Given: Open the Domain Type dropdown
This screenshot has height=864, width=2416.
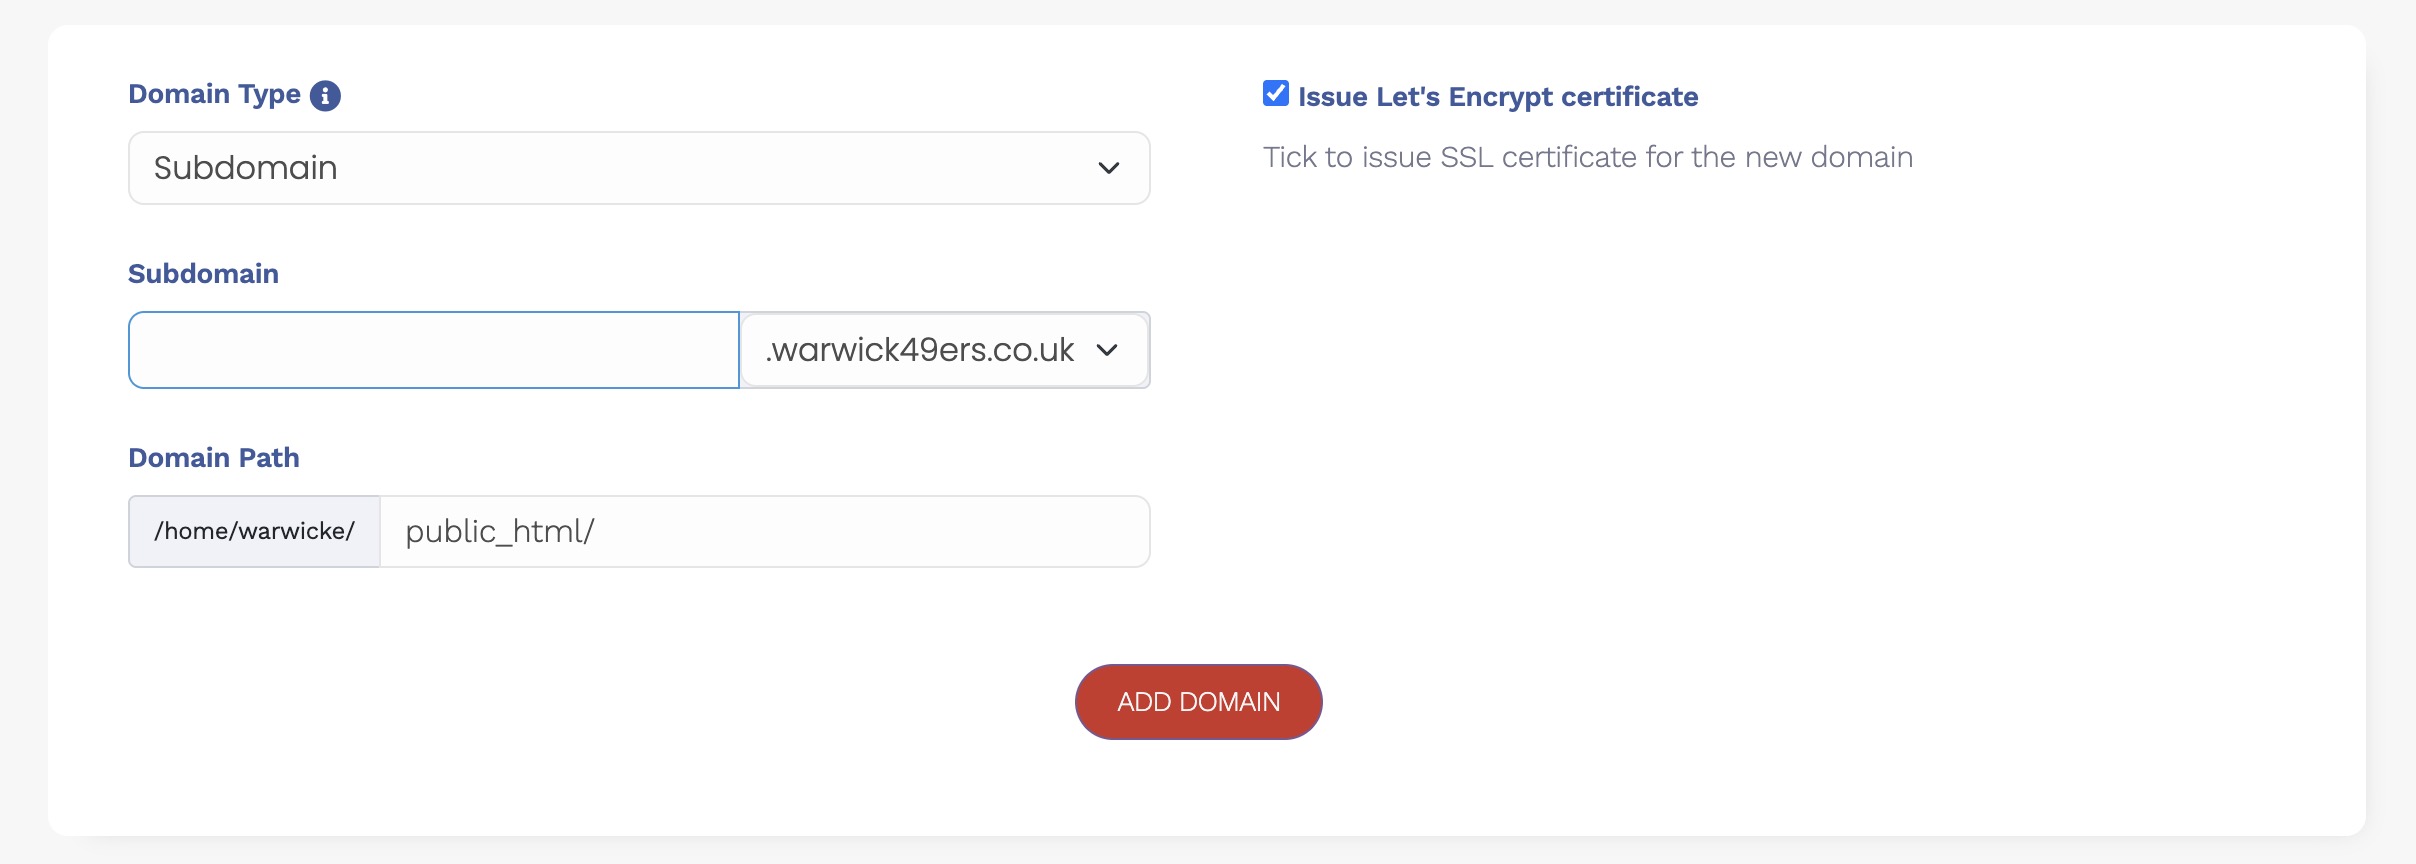Looking at the screenshot, I should tap(638, 168).
